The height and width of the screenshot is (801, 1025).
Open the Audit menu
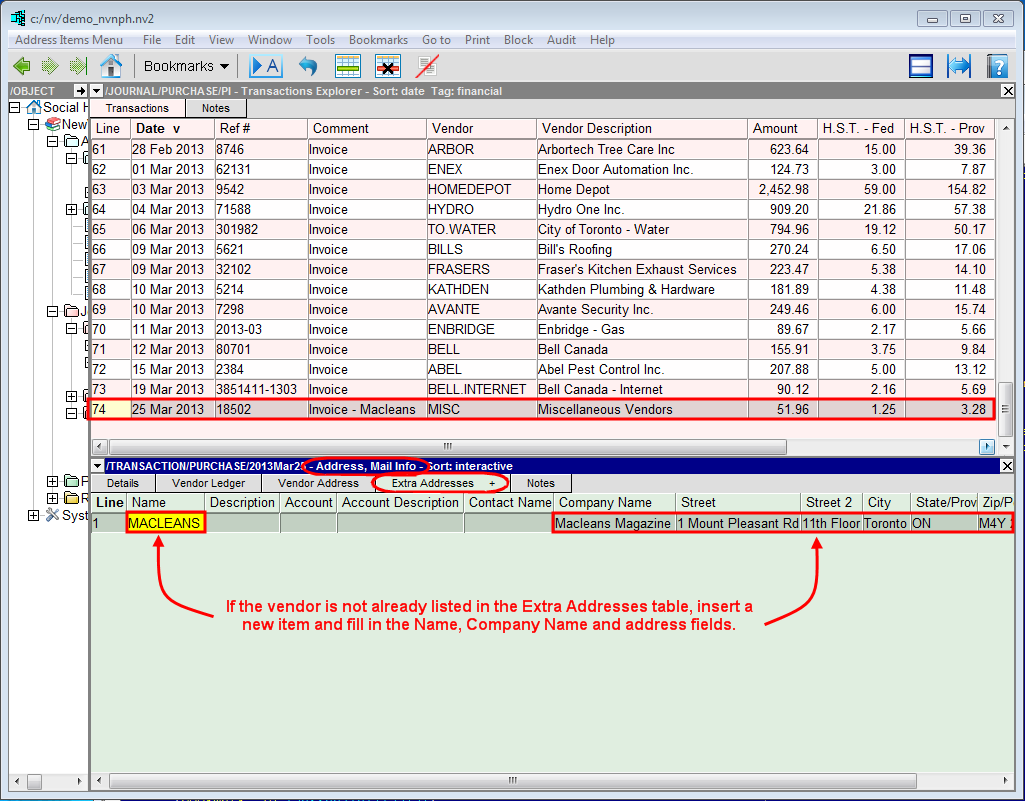tap(561, 40)
